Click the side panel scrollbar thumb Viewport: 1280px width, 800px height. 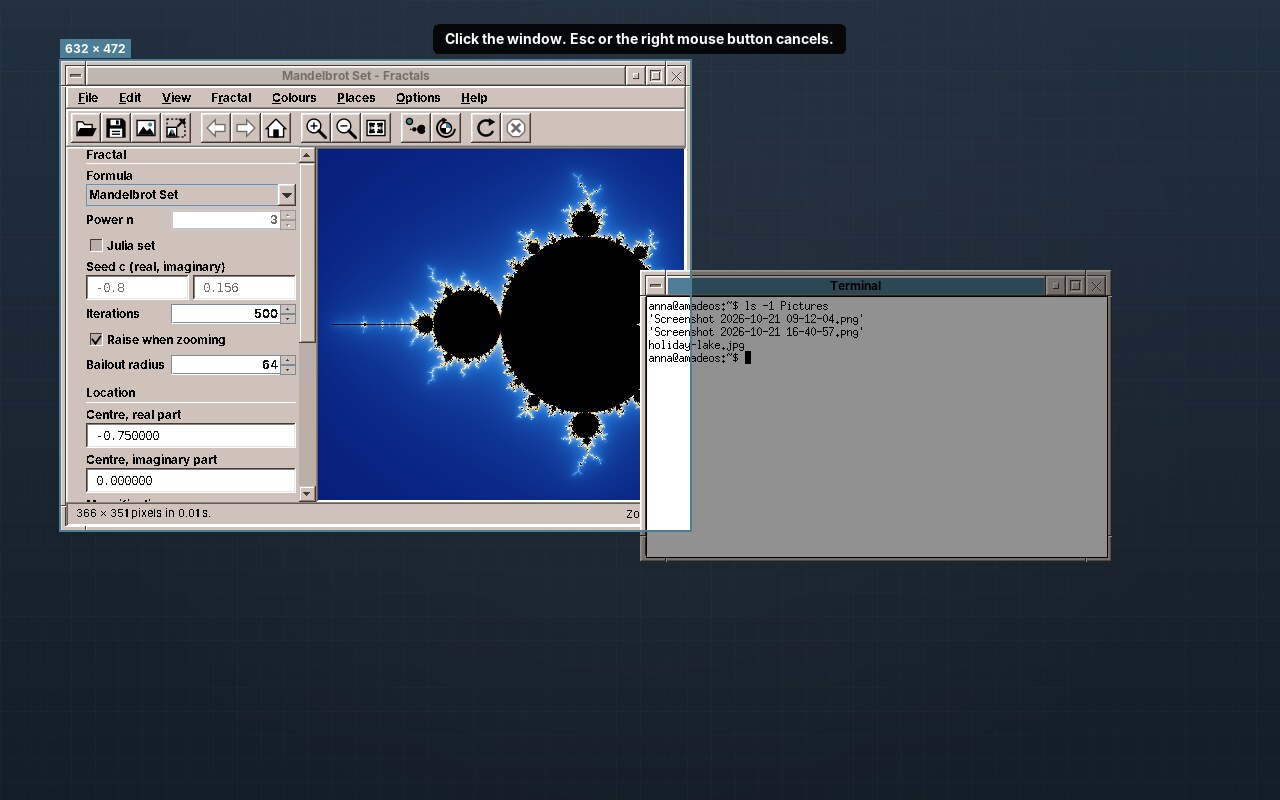click(307, 253)
